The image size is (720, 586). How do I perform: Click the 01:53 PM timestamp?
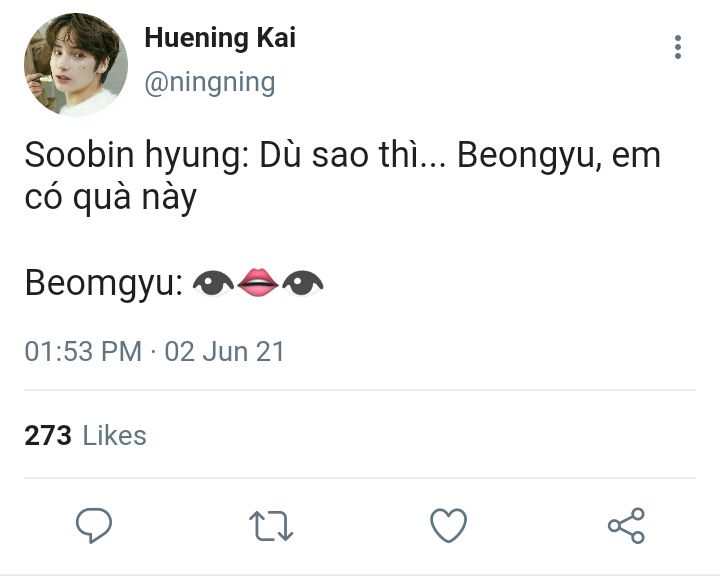[83, 352]
